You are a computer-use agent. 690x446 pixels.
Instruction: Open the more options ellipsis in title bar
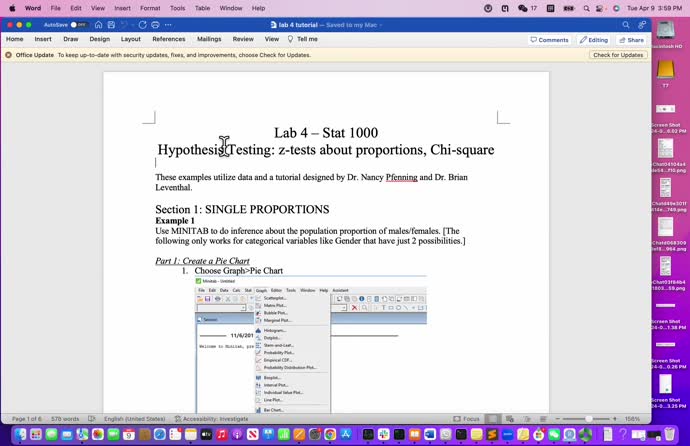168,25
